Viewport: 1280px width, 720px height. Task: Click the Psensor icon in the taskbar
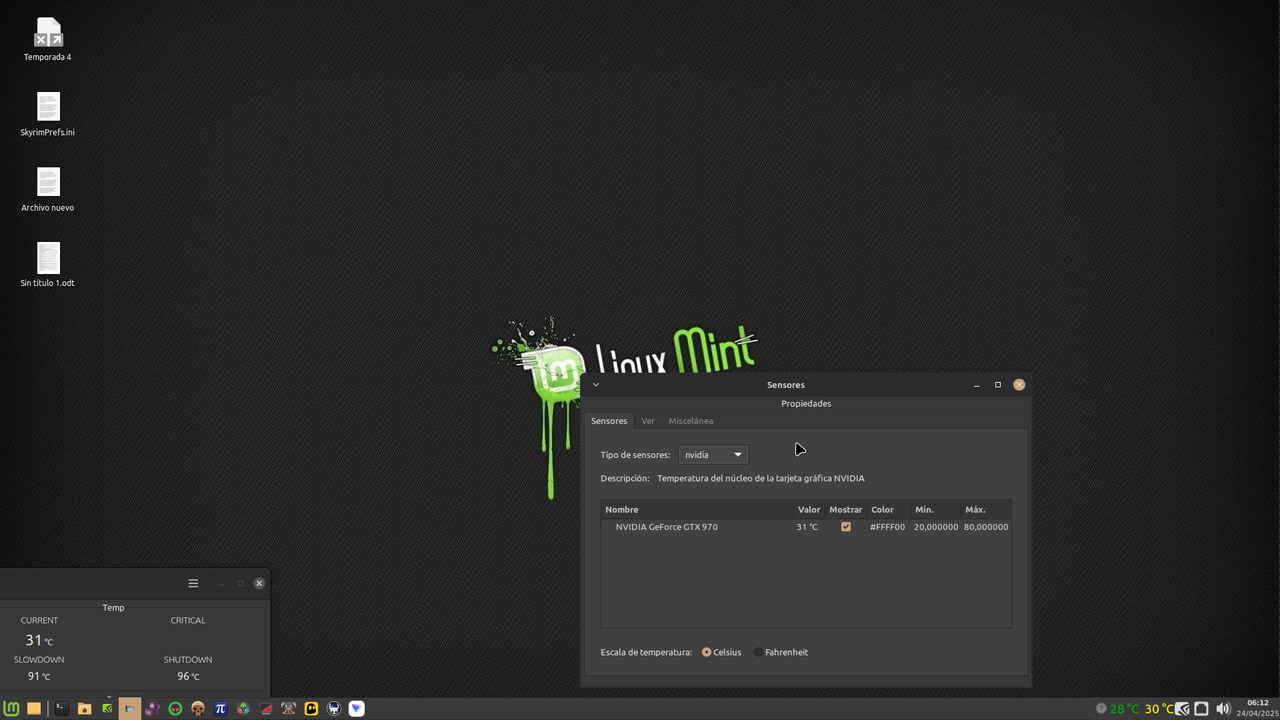tap(130, 708)
